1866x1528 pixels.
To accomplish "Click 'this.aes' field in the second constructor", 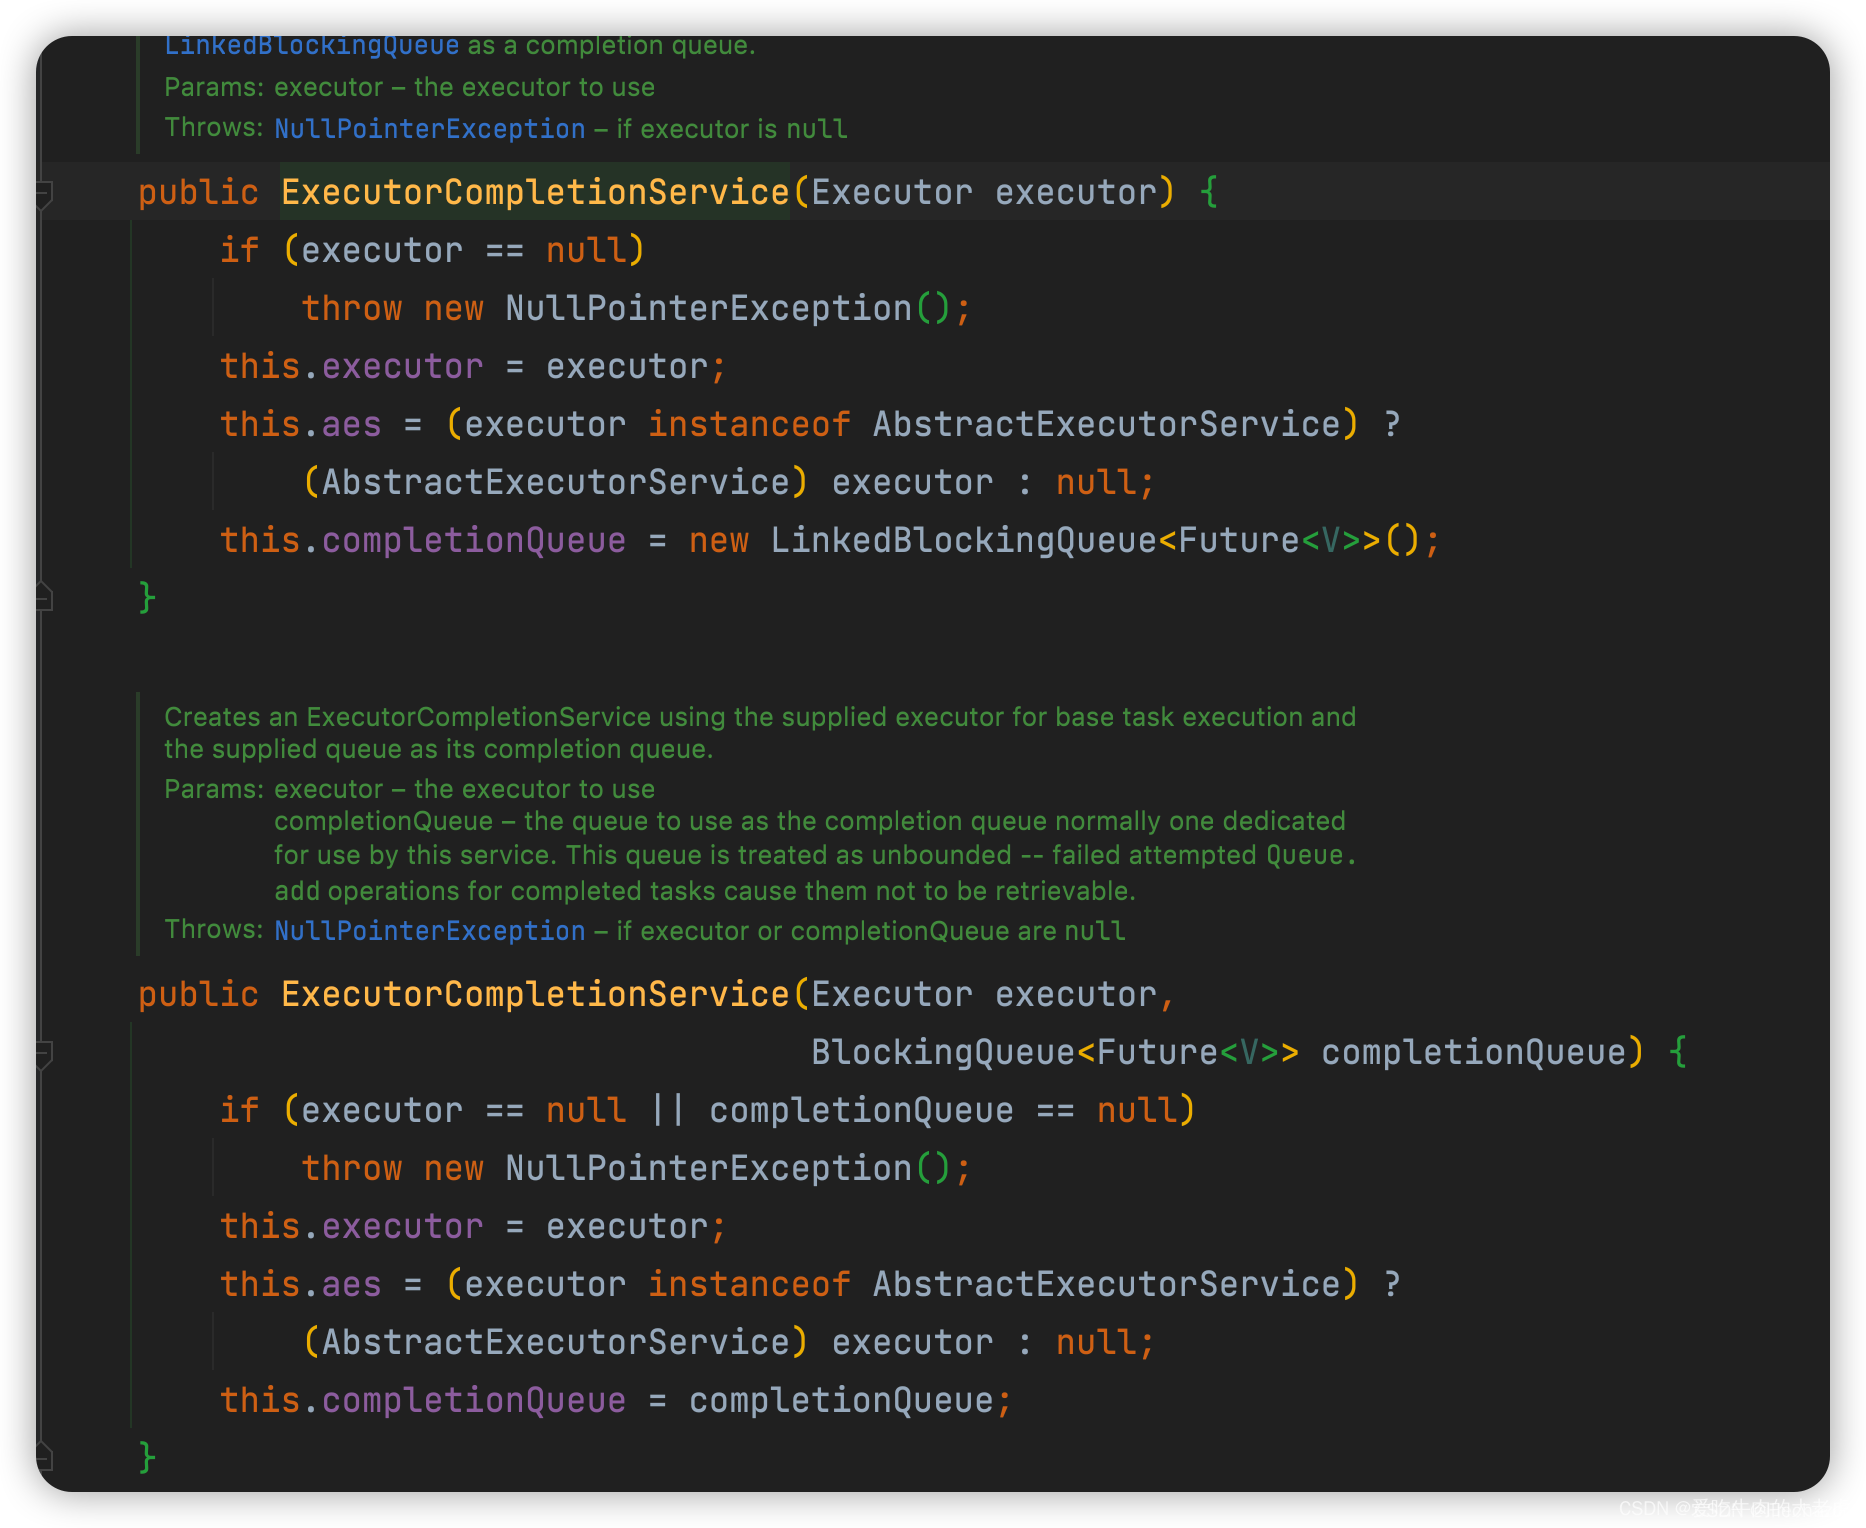I will [x=301, y=1284].
